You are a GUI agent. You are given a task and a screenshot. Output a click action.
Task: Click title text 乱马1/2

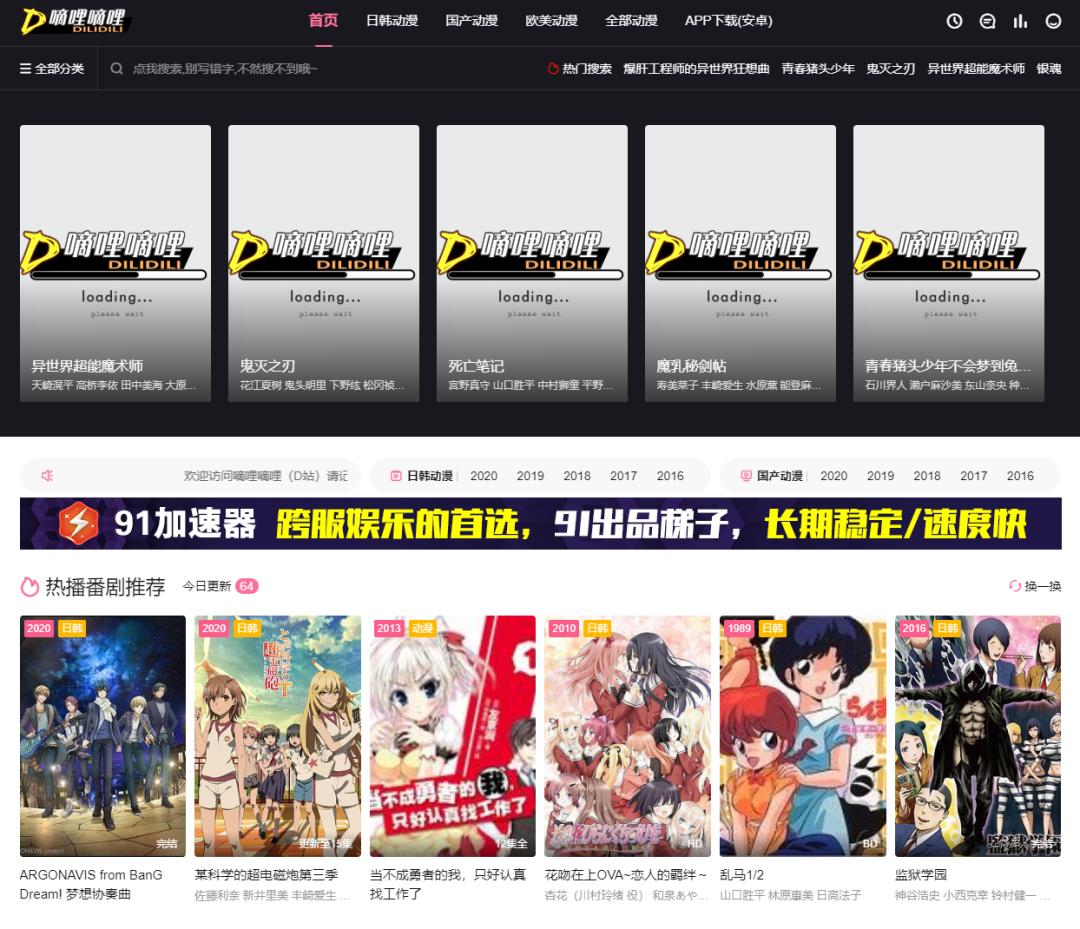pyautogui.click(x=742, y=875)
